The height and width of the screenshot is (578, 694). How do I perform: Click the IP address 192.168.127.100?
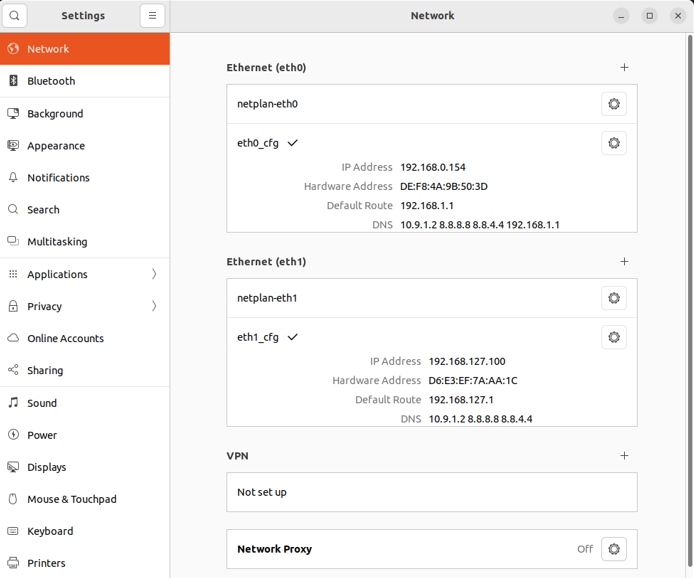(467, 362)
